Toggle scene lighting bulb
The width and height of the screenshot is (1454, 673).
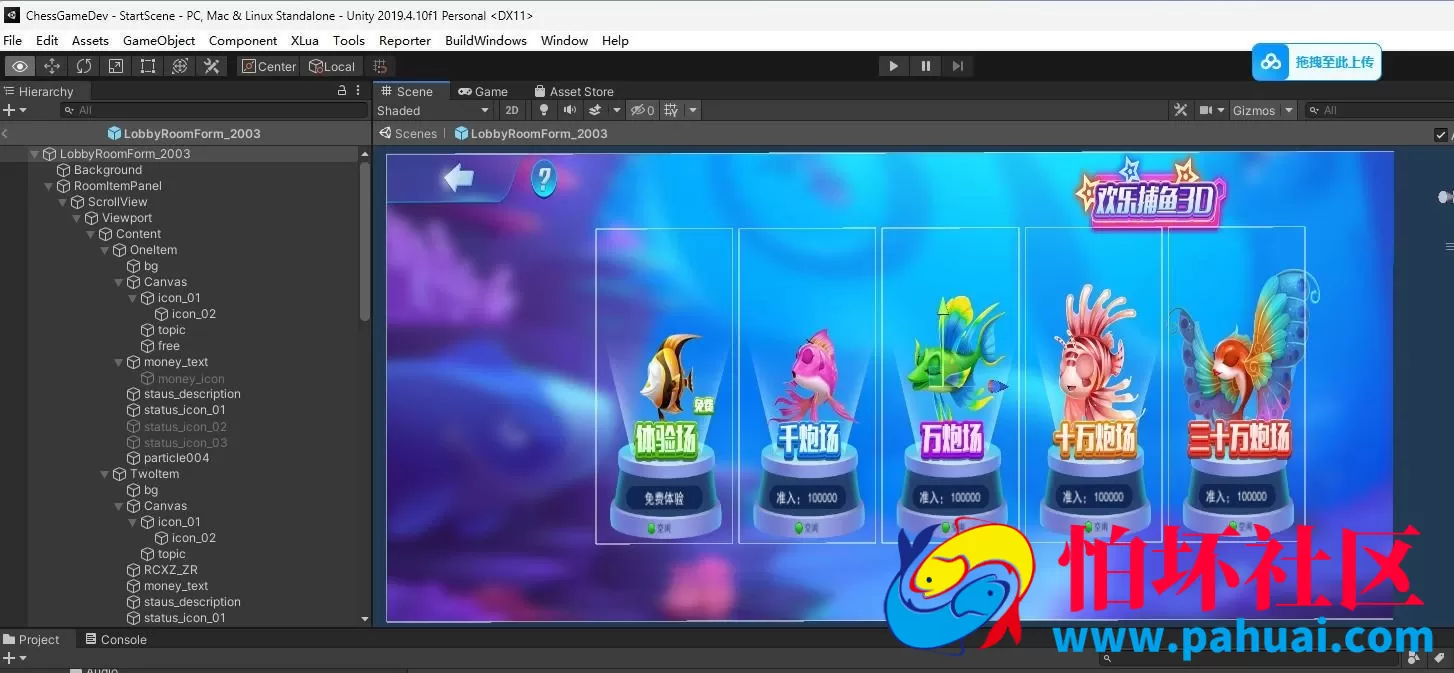(x=543, y=110)
